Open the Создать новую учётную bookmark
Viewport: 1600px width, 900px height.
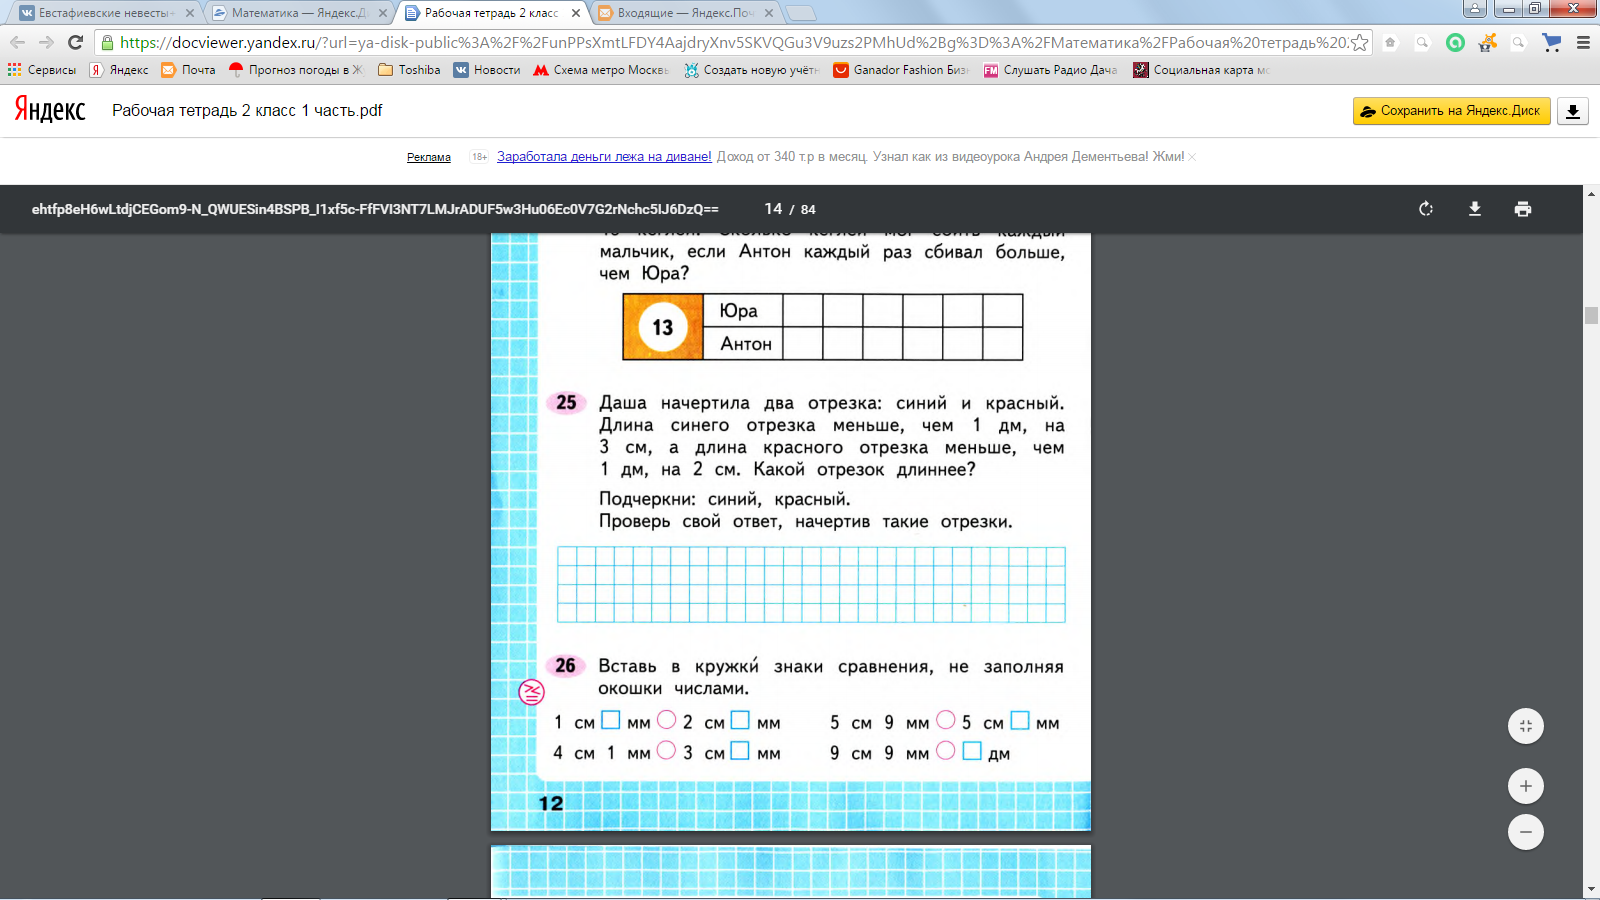(x=751, y=70)
